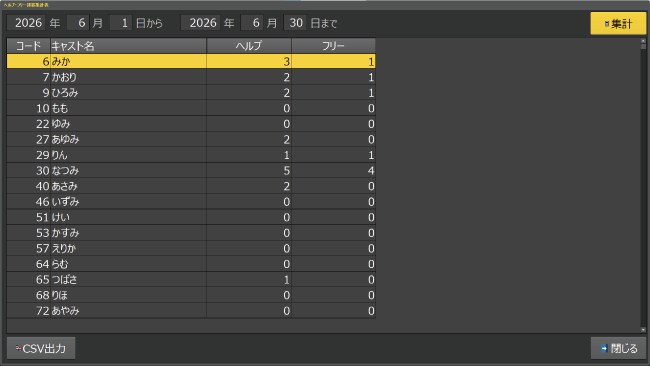Select the row for けい

coord(191,217)
